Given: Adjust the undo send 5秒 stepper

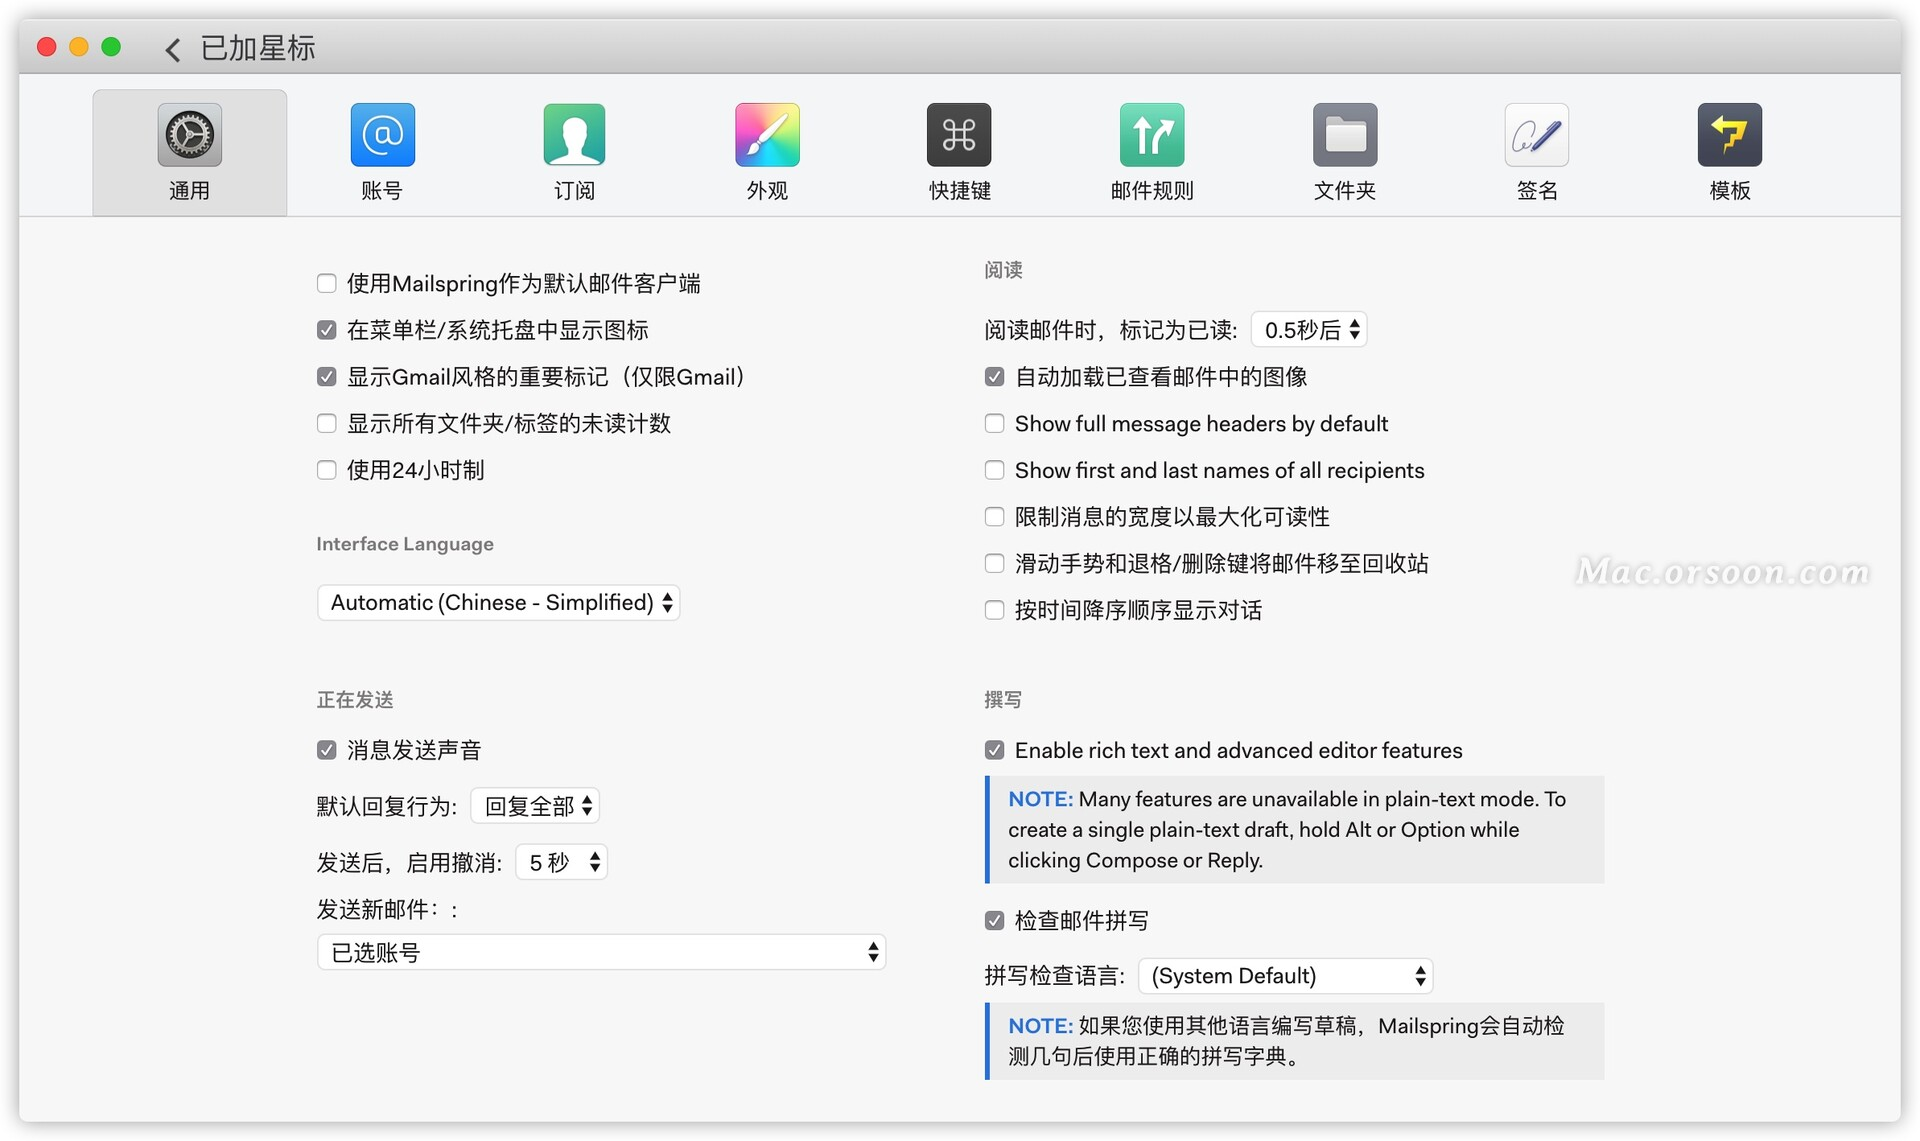Looking at the screenshot, I should (560, 861).
